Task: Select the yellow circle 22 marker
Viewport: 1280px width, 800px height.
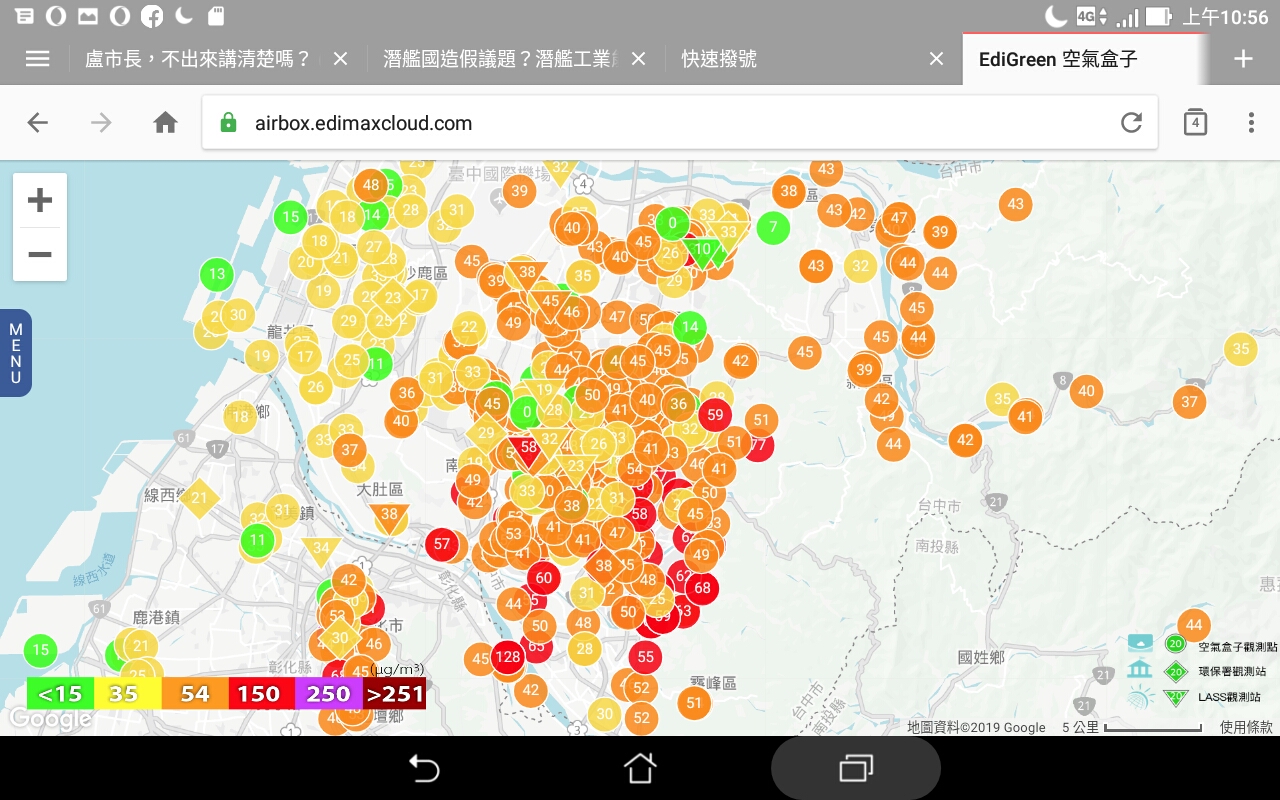Action: click(469, 327)
